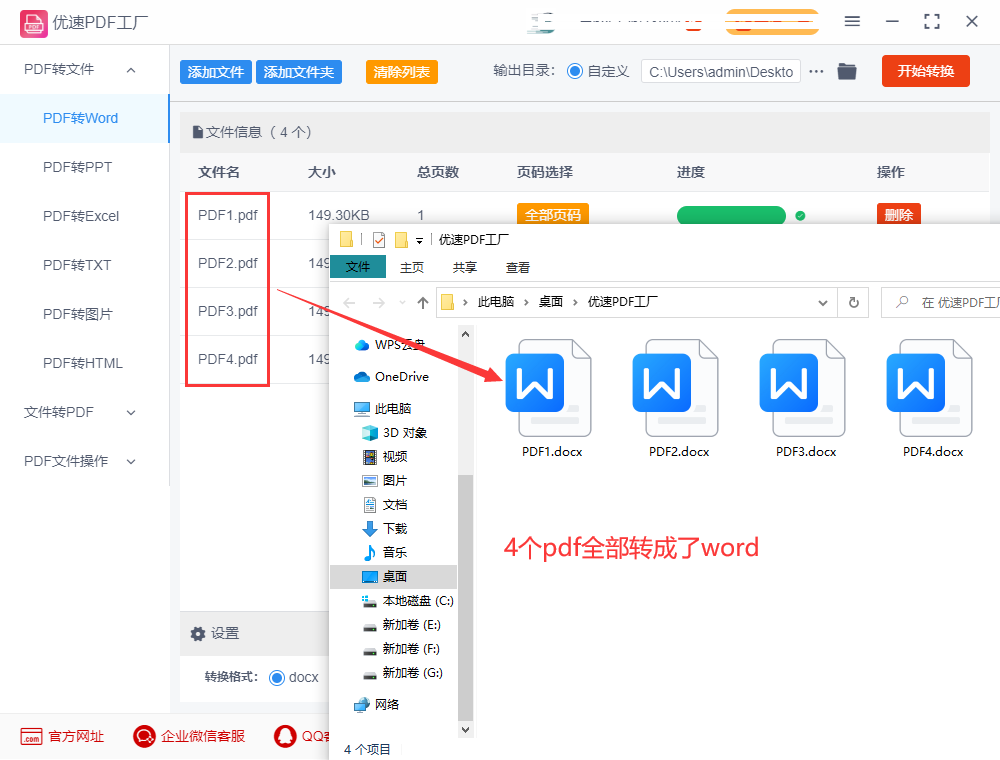Switch to PDF转Excel mode
The image size is (1000, 760).
pyautogui.click(x=81, y=217)
